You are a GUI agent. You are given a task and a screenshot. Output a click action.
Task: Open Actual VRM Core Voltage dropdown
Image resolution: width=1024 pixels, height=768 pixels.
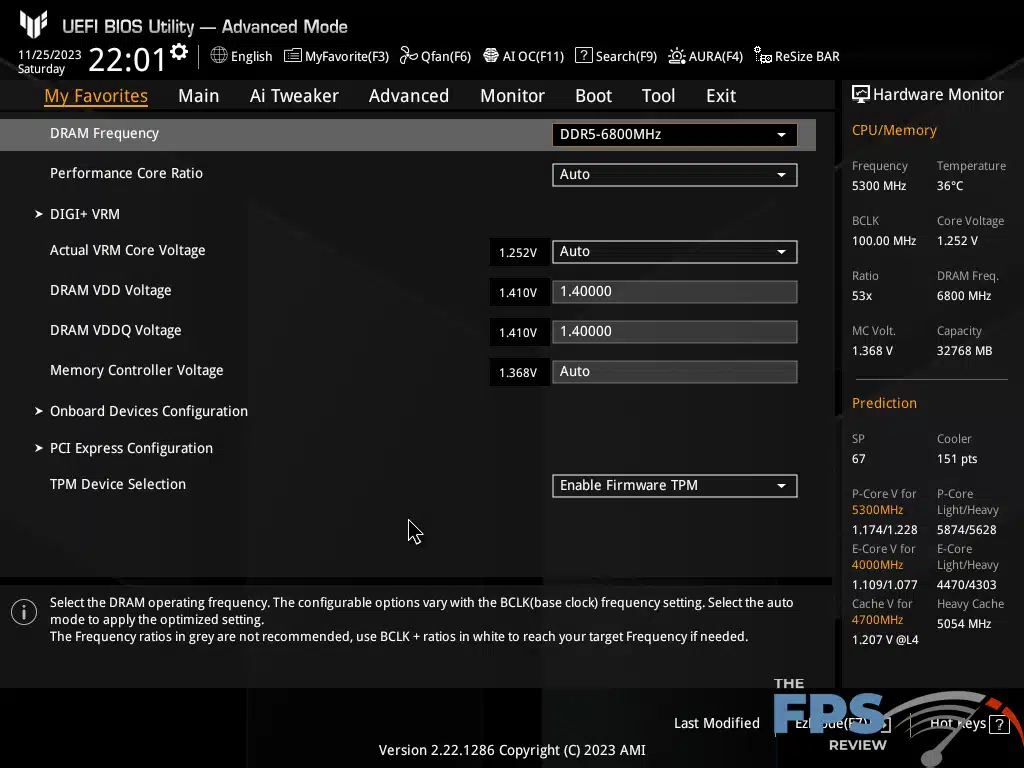675,251
